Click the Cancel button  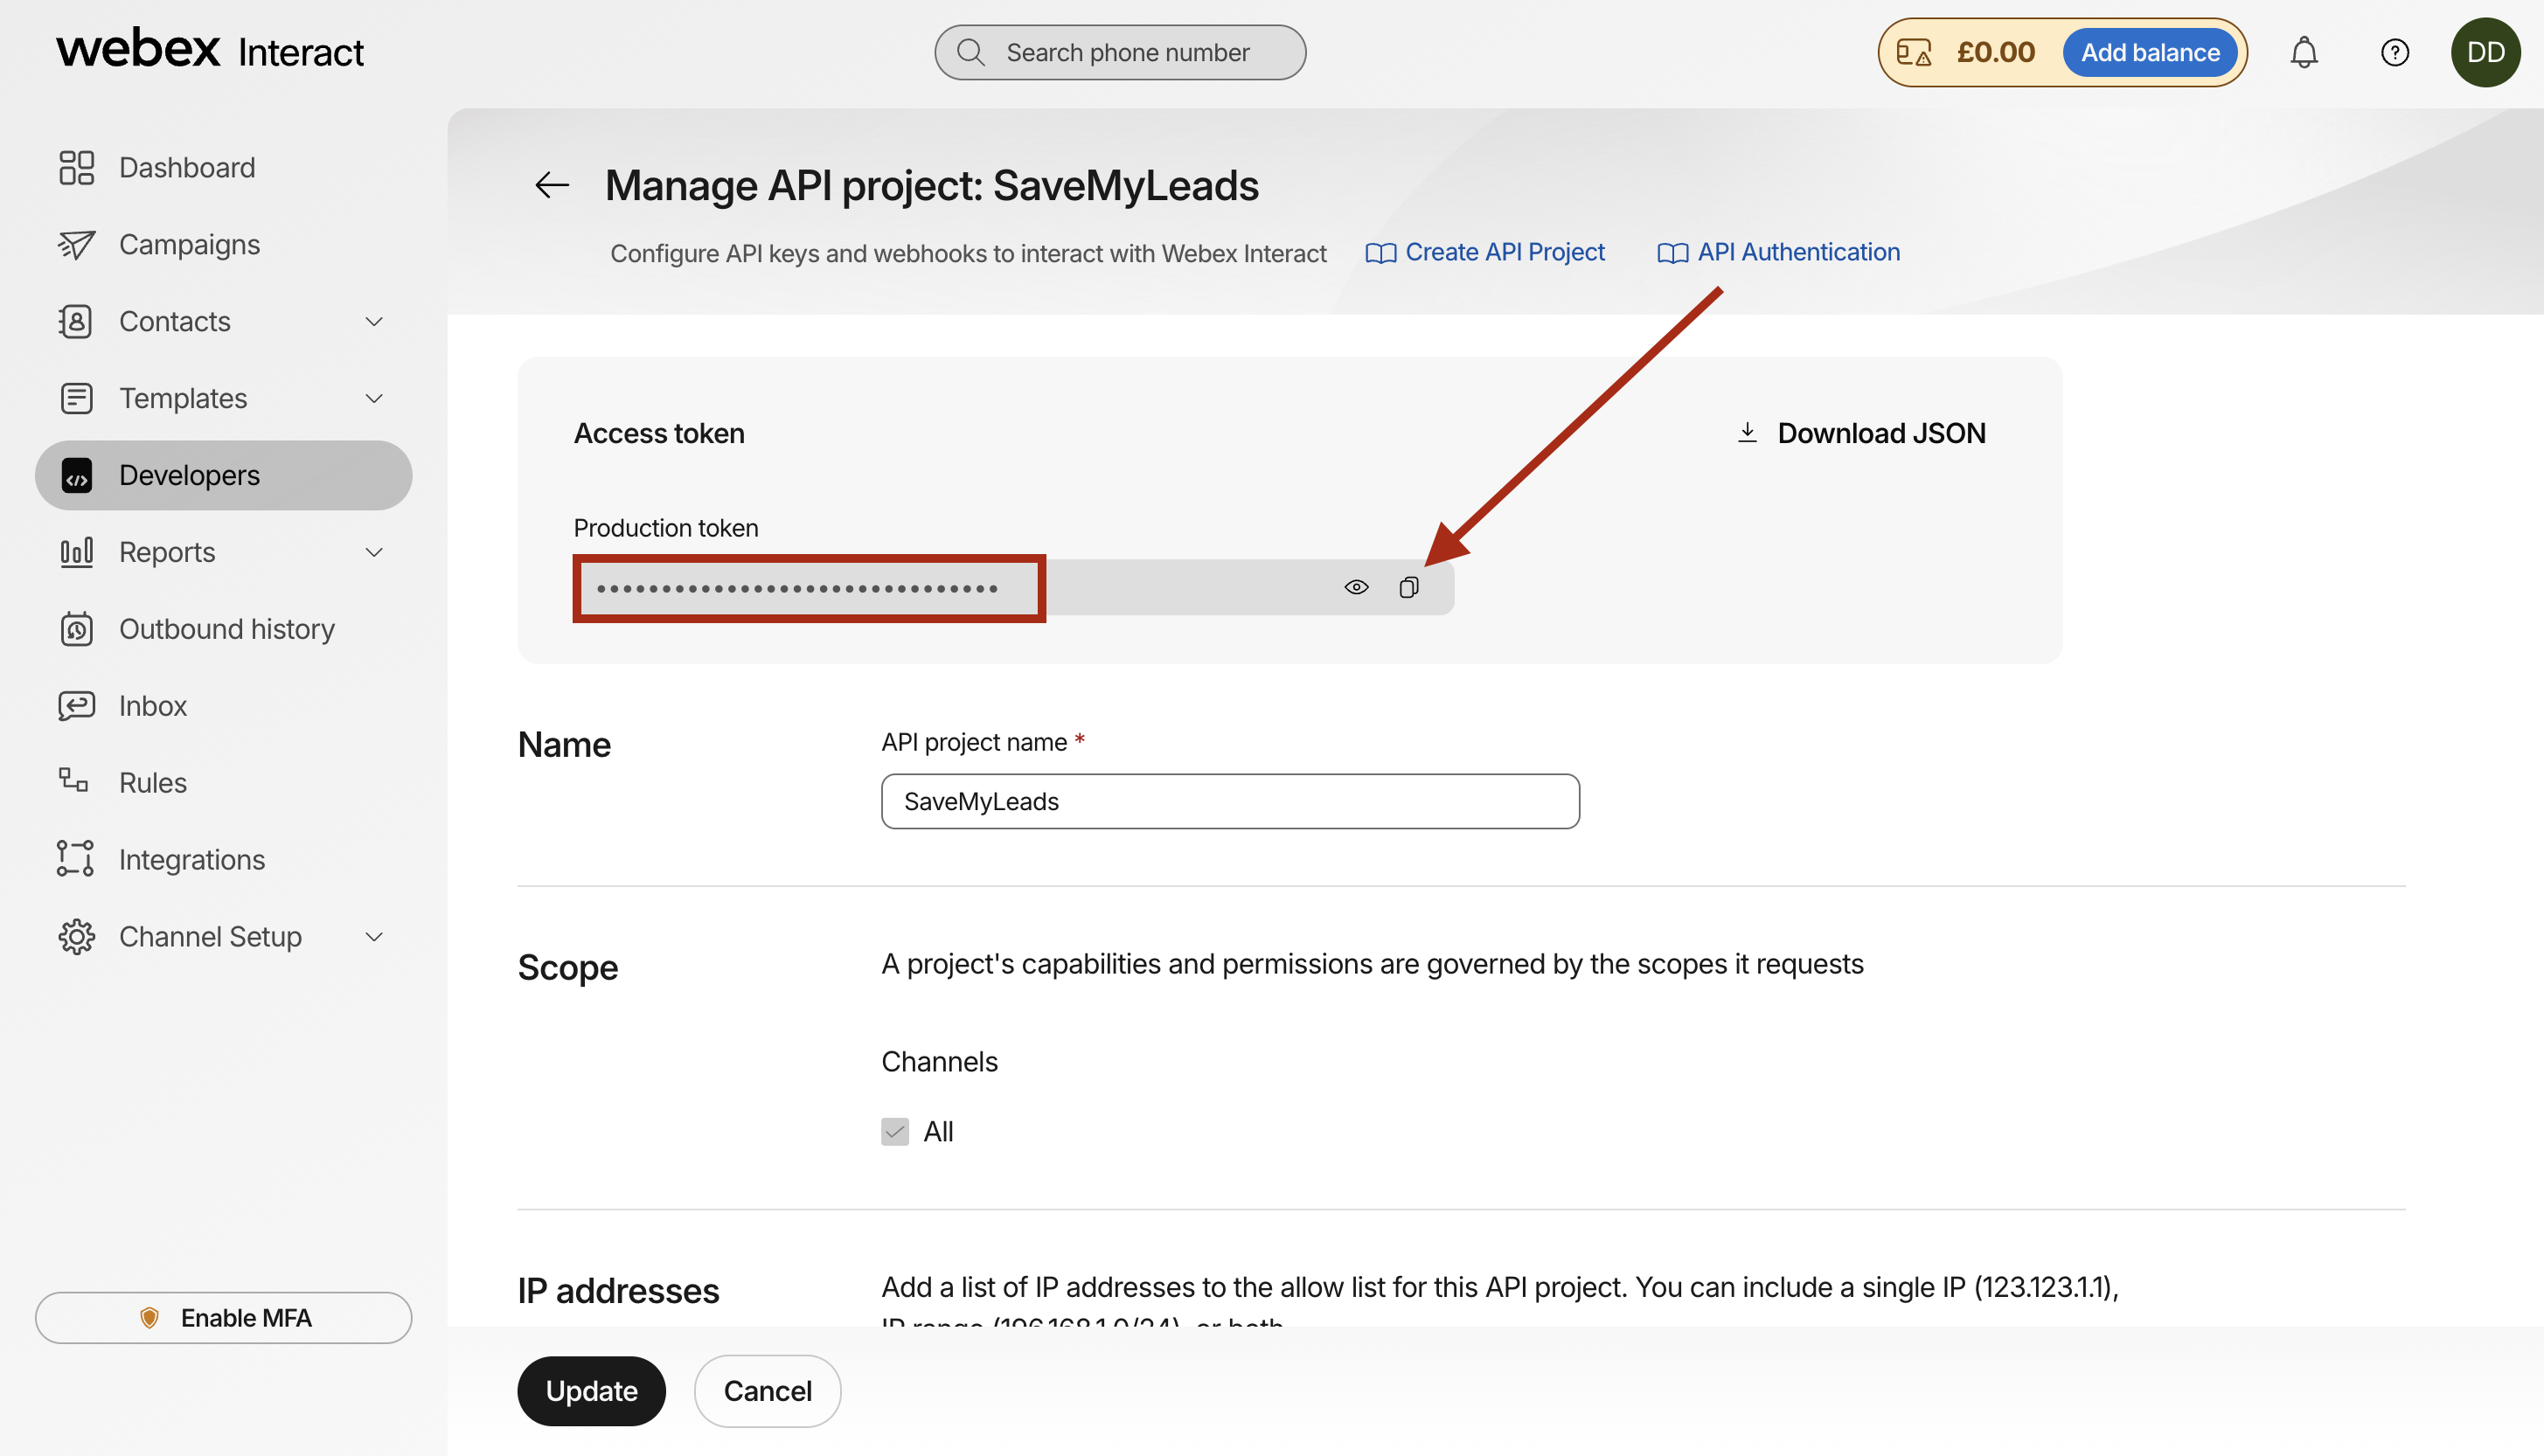tap(767, 1390)
